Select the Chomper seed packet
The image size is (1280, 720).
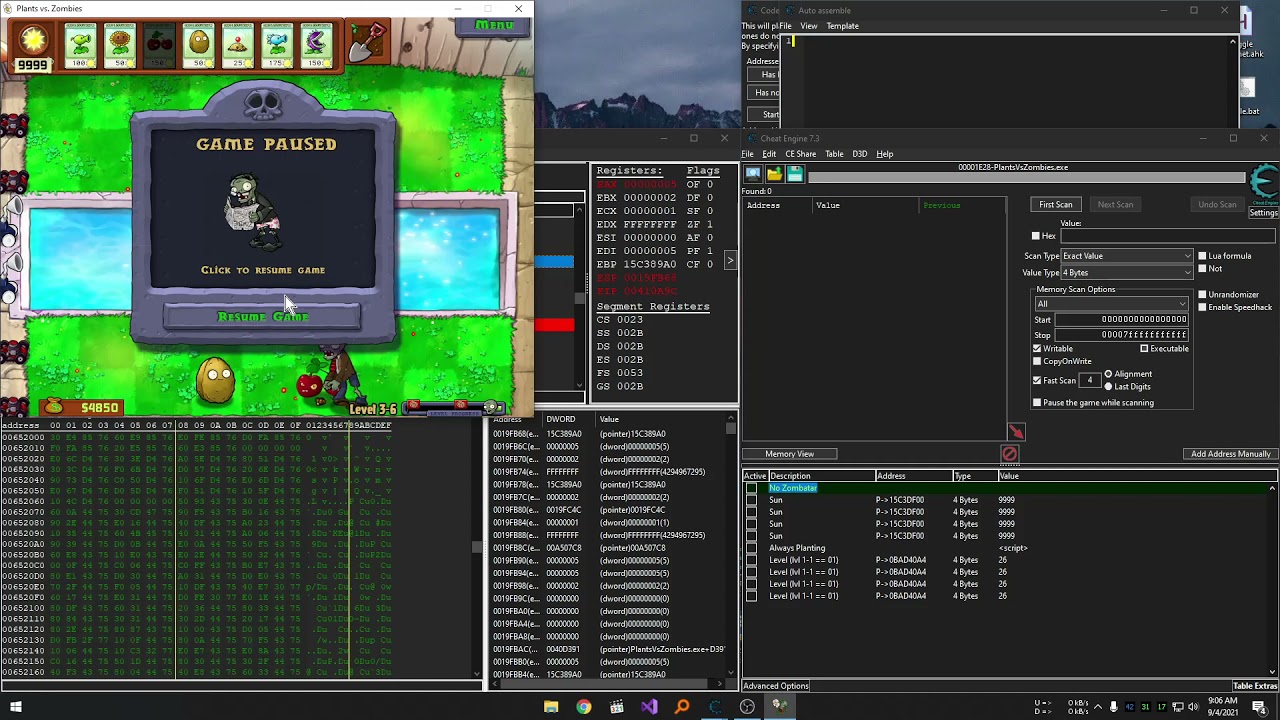click(316, 46)
